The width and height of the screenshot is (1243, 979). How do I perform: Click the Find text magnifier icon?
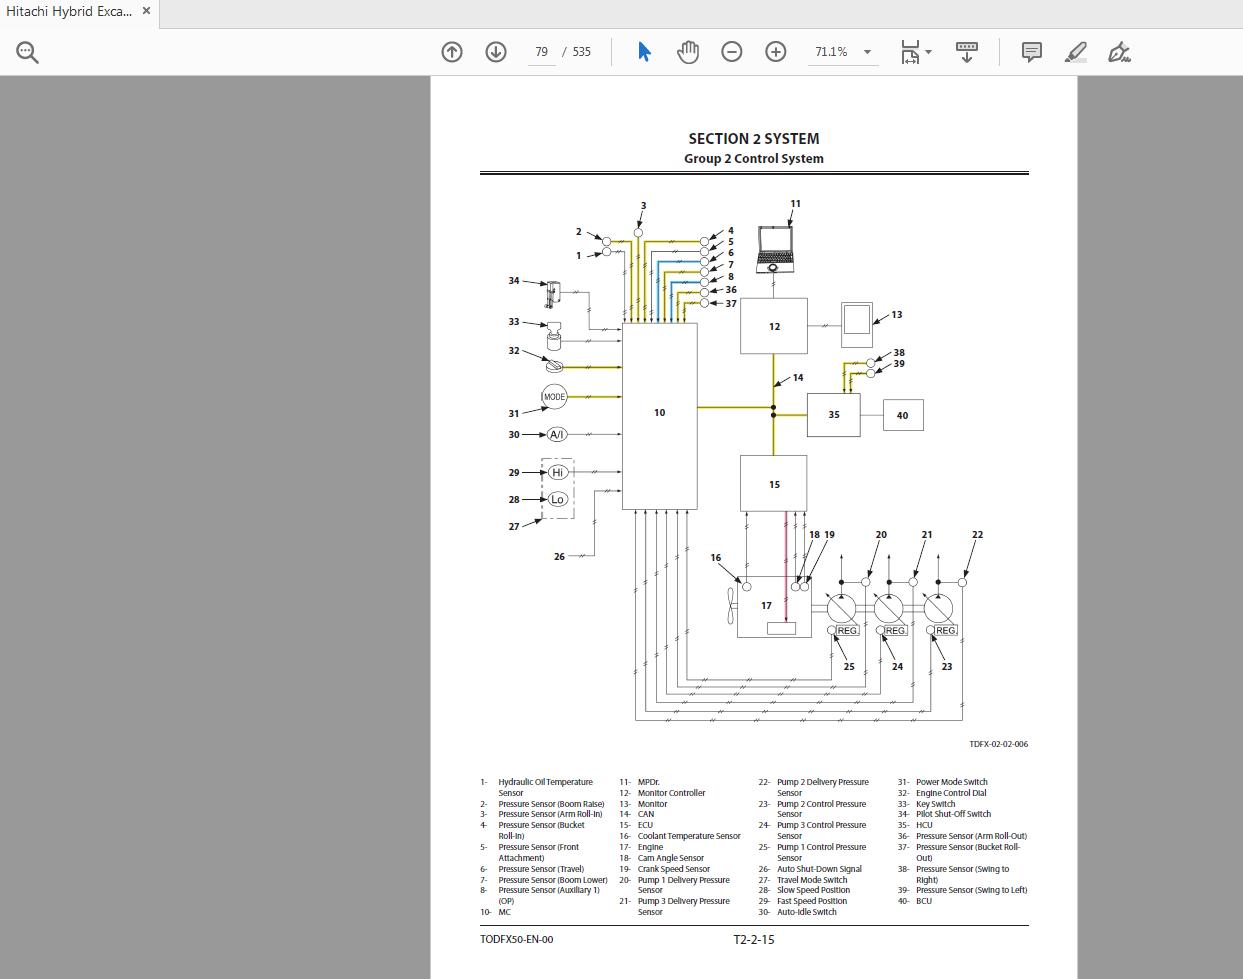(x=27, y=52)
